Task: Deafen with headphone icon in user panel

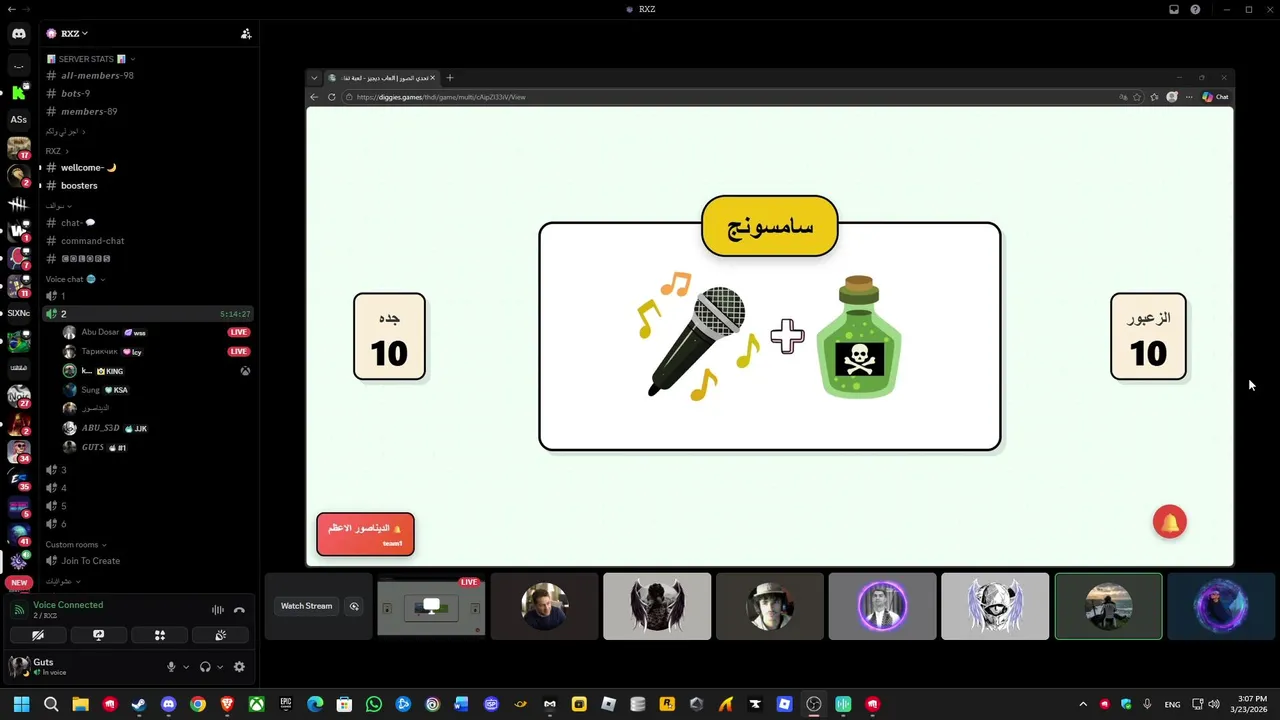Action: tap(205, 667)
